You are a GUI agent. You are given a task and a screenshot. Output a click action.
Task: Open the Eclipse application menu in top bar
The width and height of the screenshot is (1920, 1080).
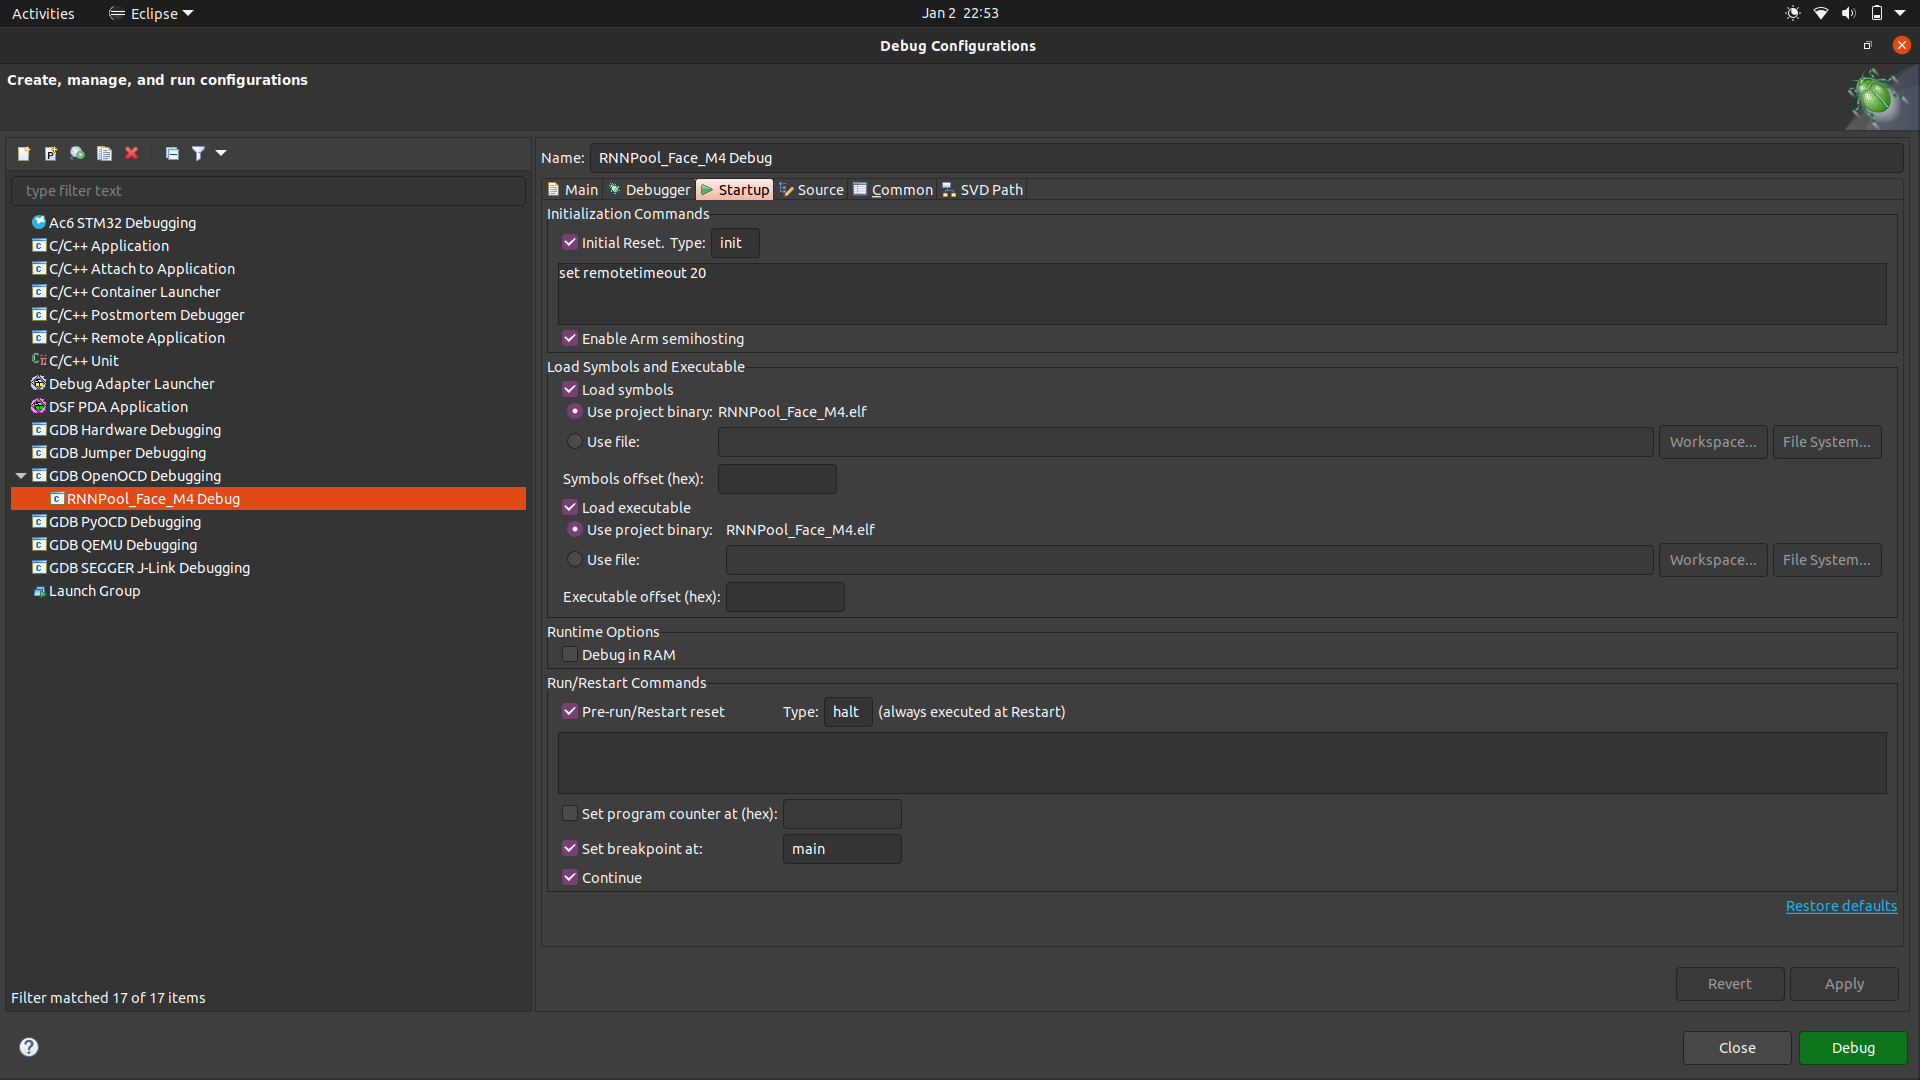point(152,14)
